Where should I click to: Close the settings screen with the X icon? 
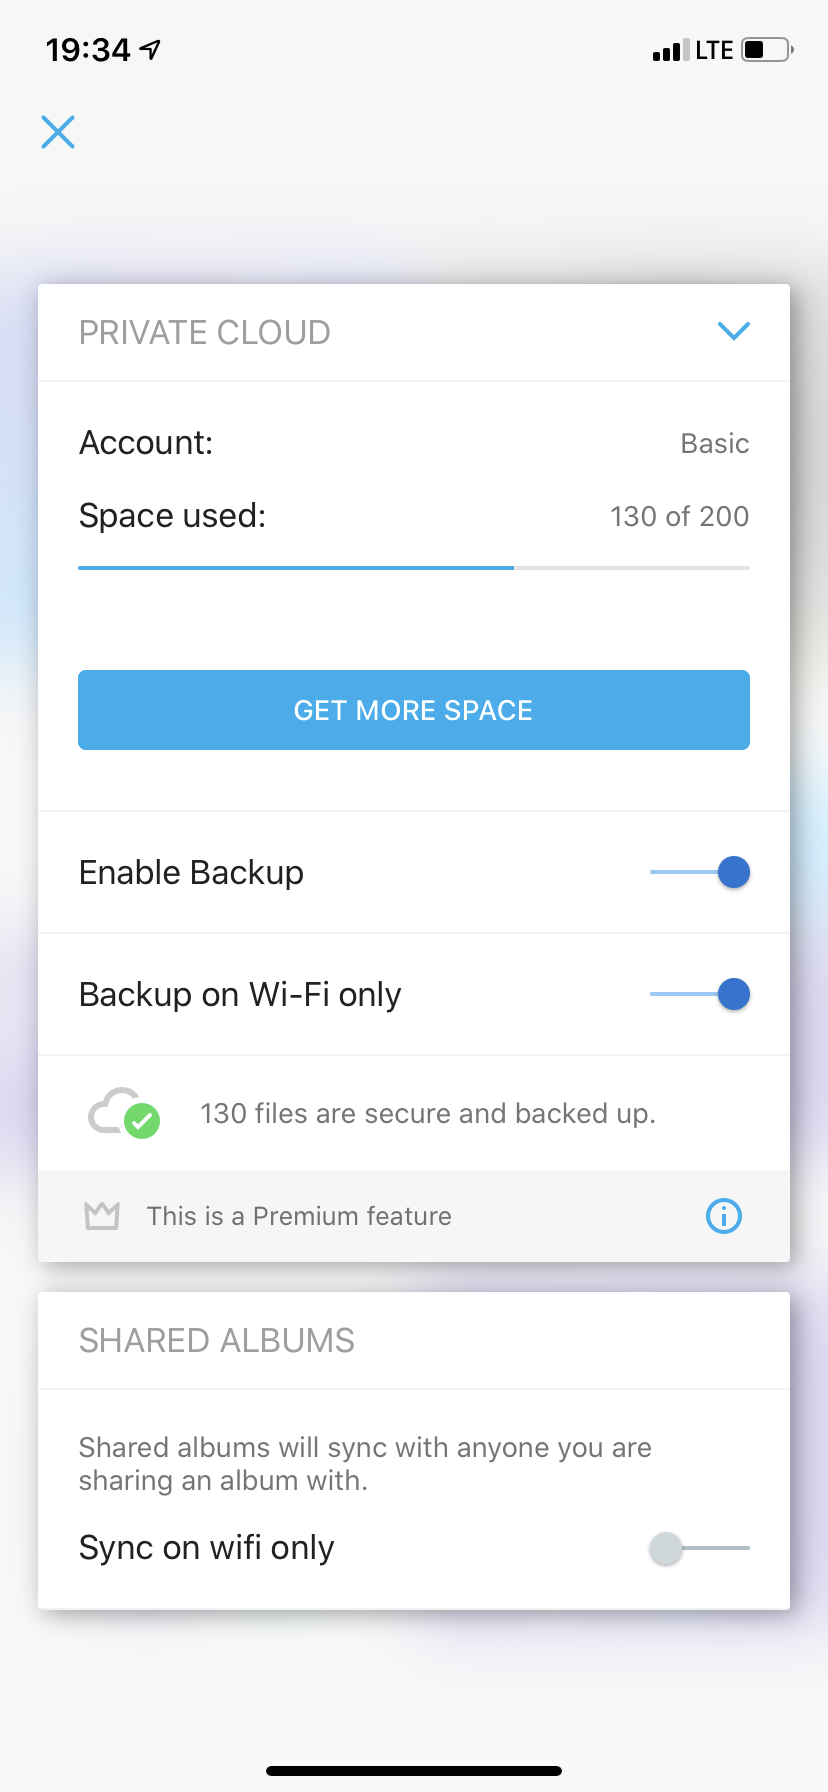58,132
